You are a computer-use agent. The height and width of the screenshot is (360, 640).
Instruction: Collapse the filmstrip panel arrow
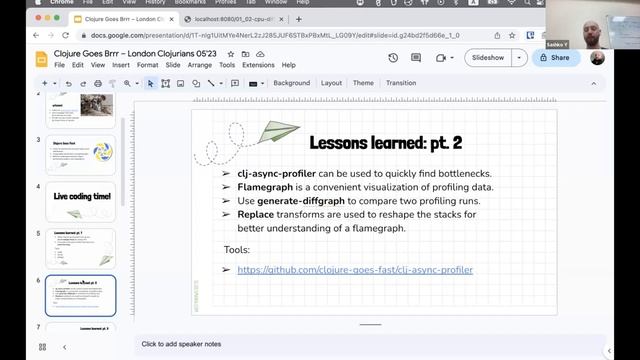tap(64, 347)
